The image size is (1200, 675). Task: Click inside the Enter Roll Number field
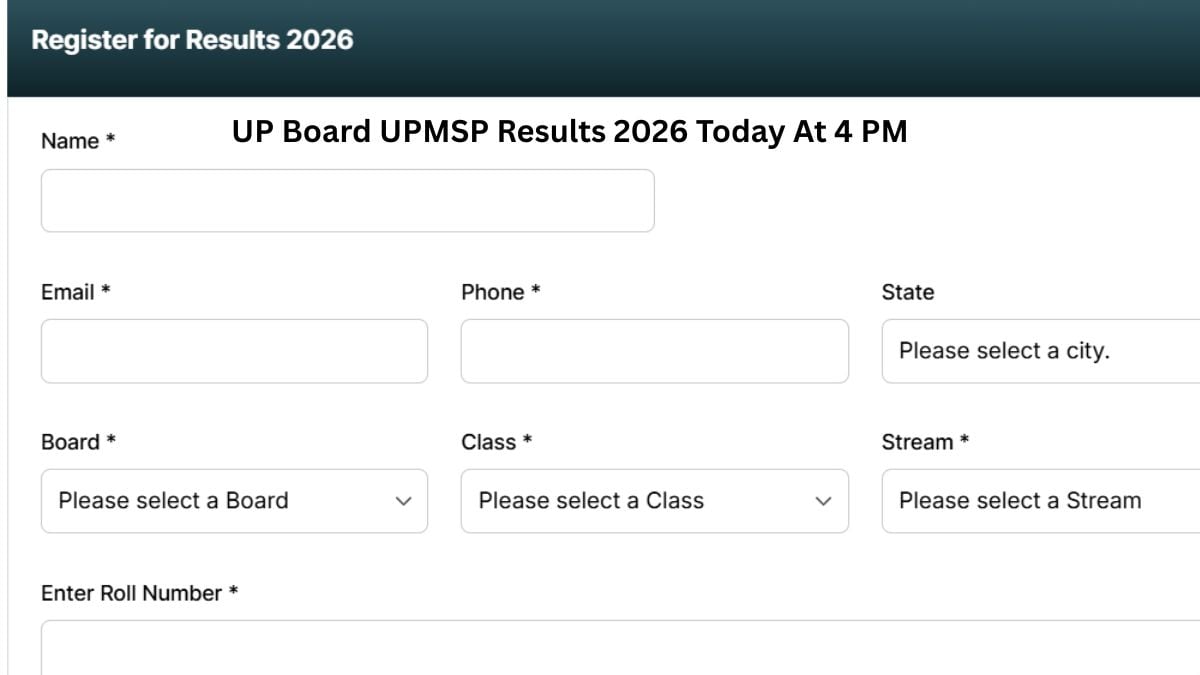[600, 645]
